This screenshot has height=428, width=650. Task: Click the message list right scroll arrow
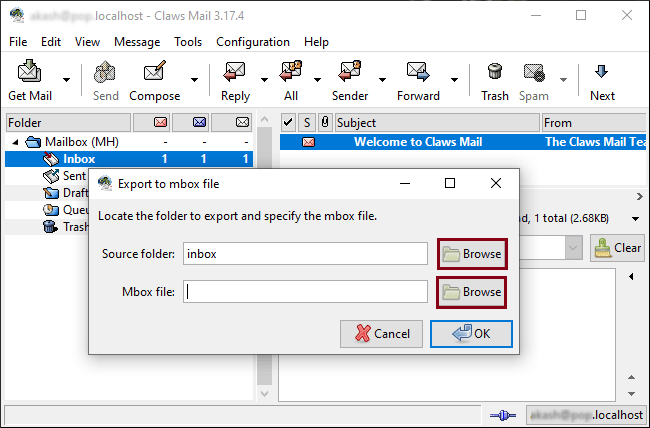[640, 197]
